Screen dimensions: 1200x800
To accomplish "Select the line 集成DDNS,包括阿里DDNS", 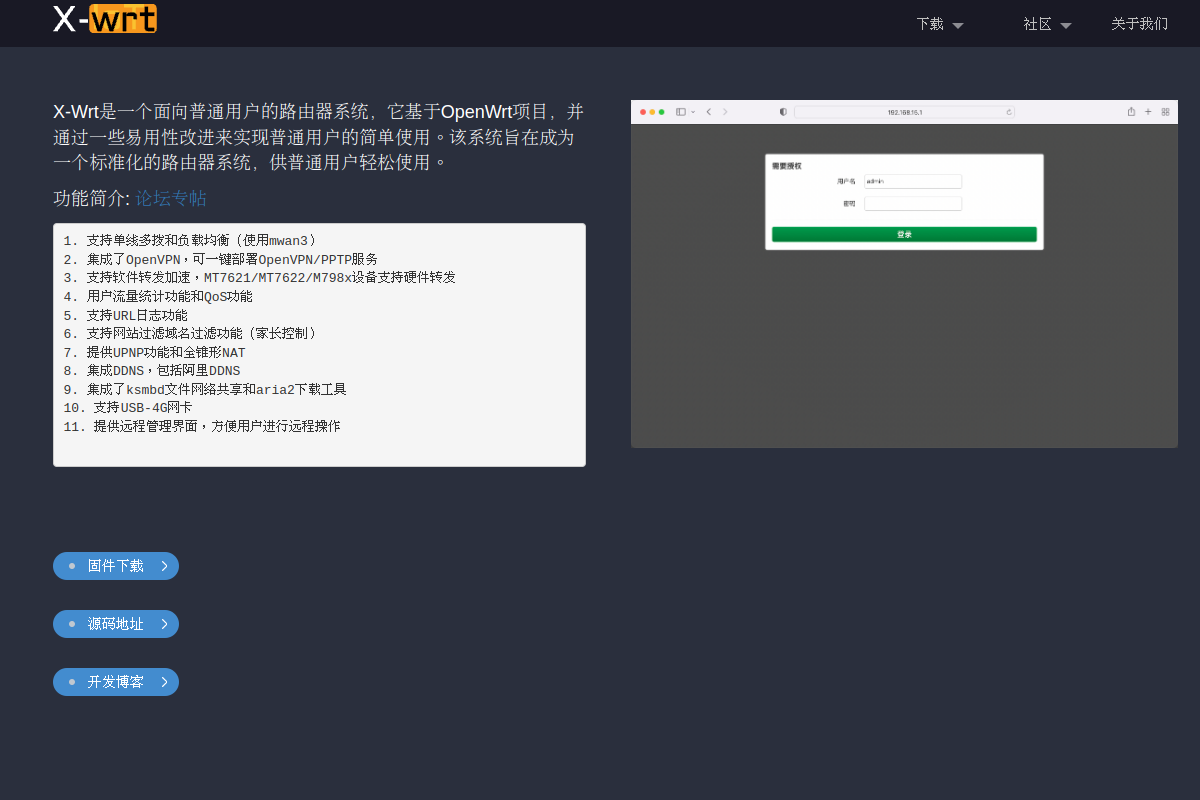I will [151, 370].
